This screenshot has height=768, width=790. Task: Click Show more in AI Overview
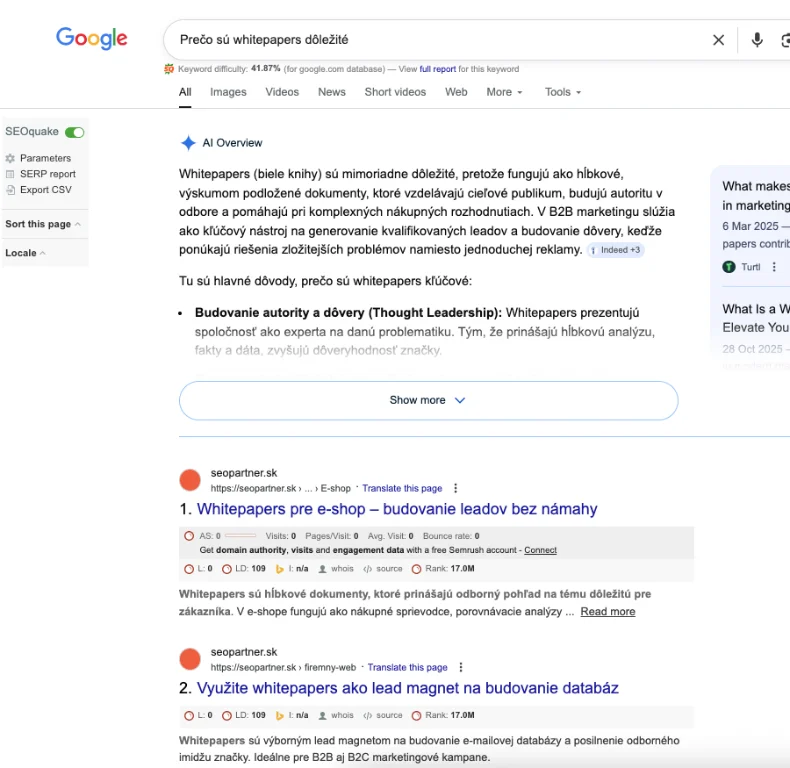click(x=428, y=400)
